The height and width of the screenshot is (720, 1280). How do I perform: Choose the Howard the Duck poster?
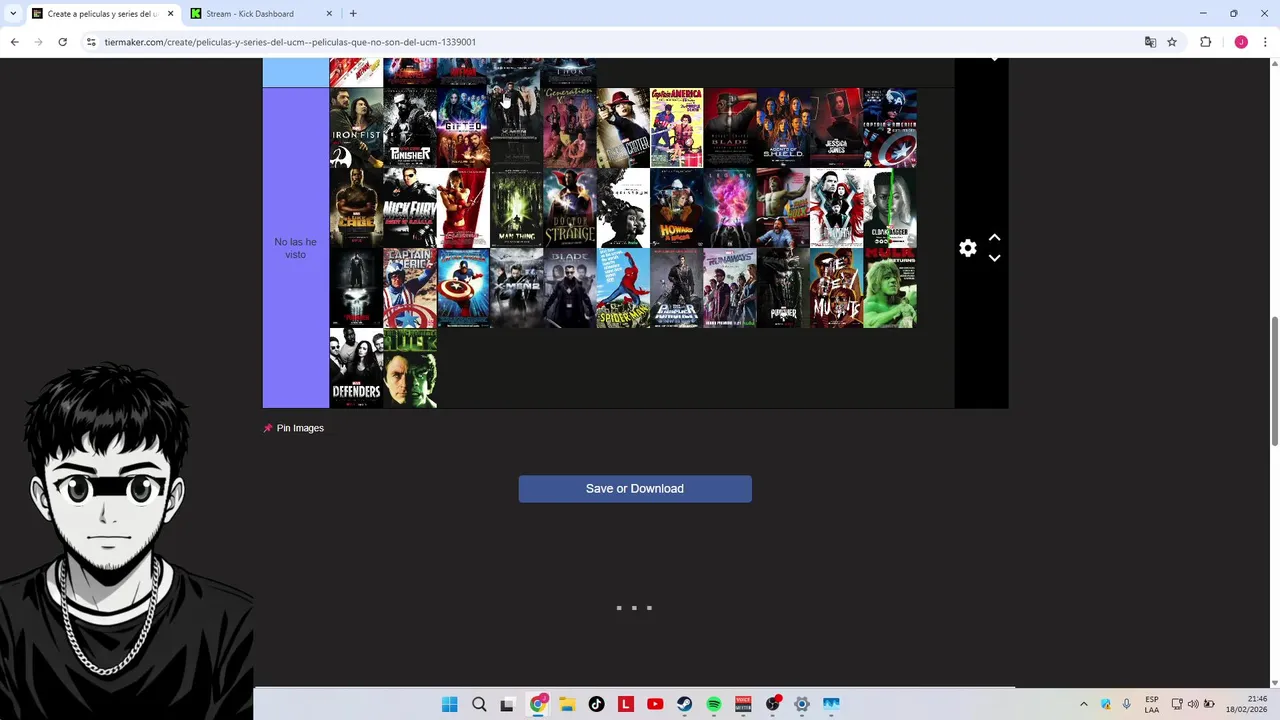coord(676,208)
